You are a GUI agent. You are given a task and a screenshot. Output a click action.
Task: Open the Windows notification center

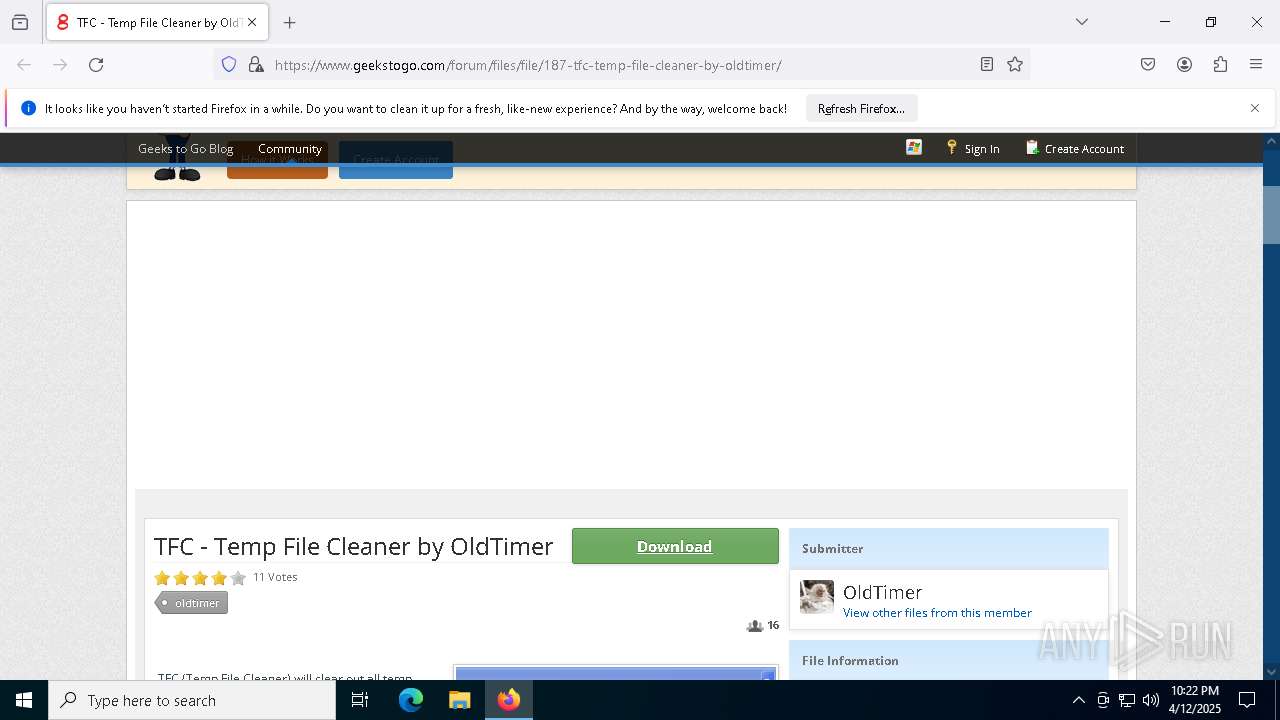[x=1248, y=700]
